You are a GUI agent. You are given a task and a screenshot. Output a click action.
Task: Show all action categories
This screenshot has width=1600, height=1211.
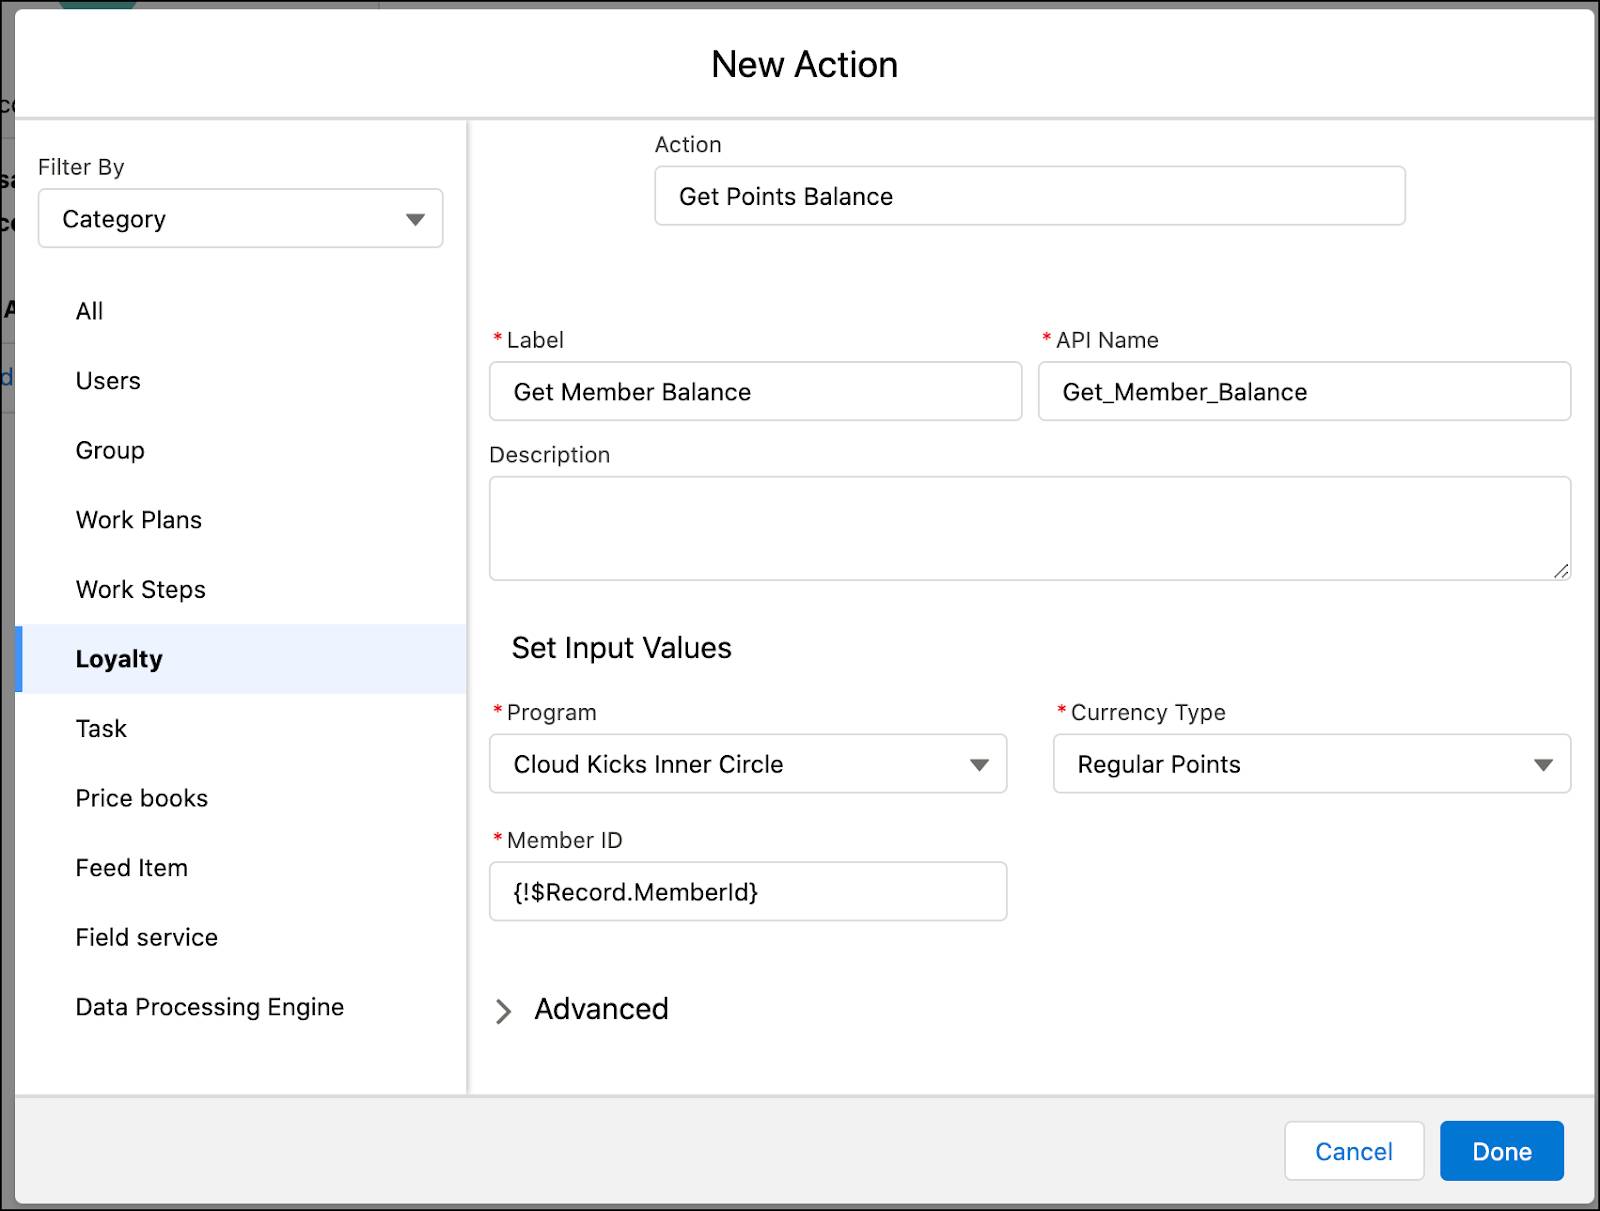point(89,311)
